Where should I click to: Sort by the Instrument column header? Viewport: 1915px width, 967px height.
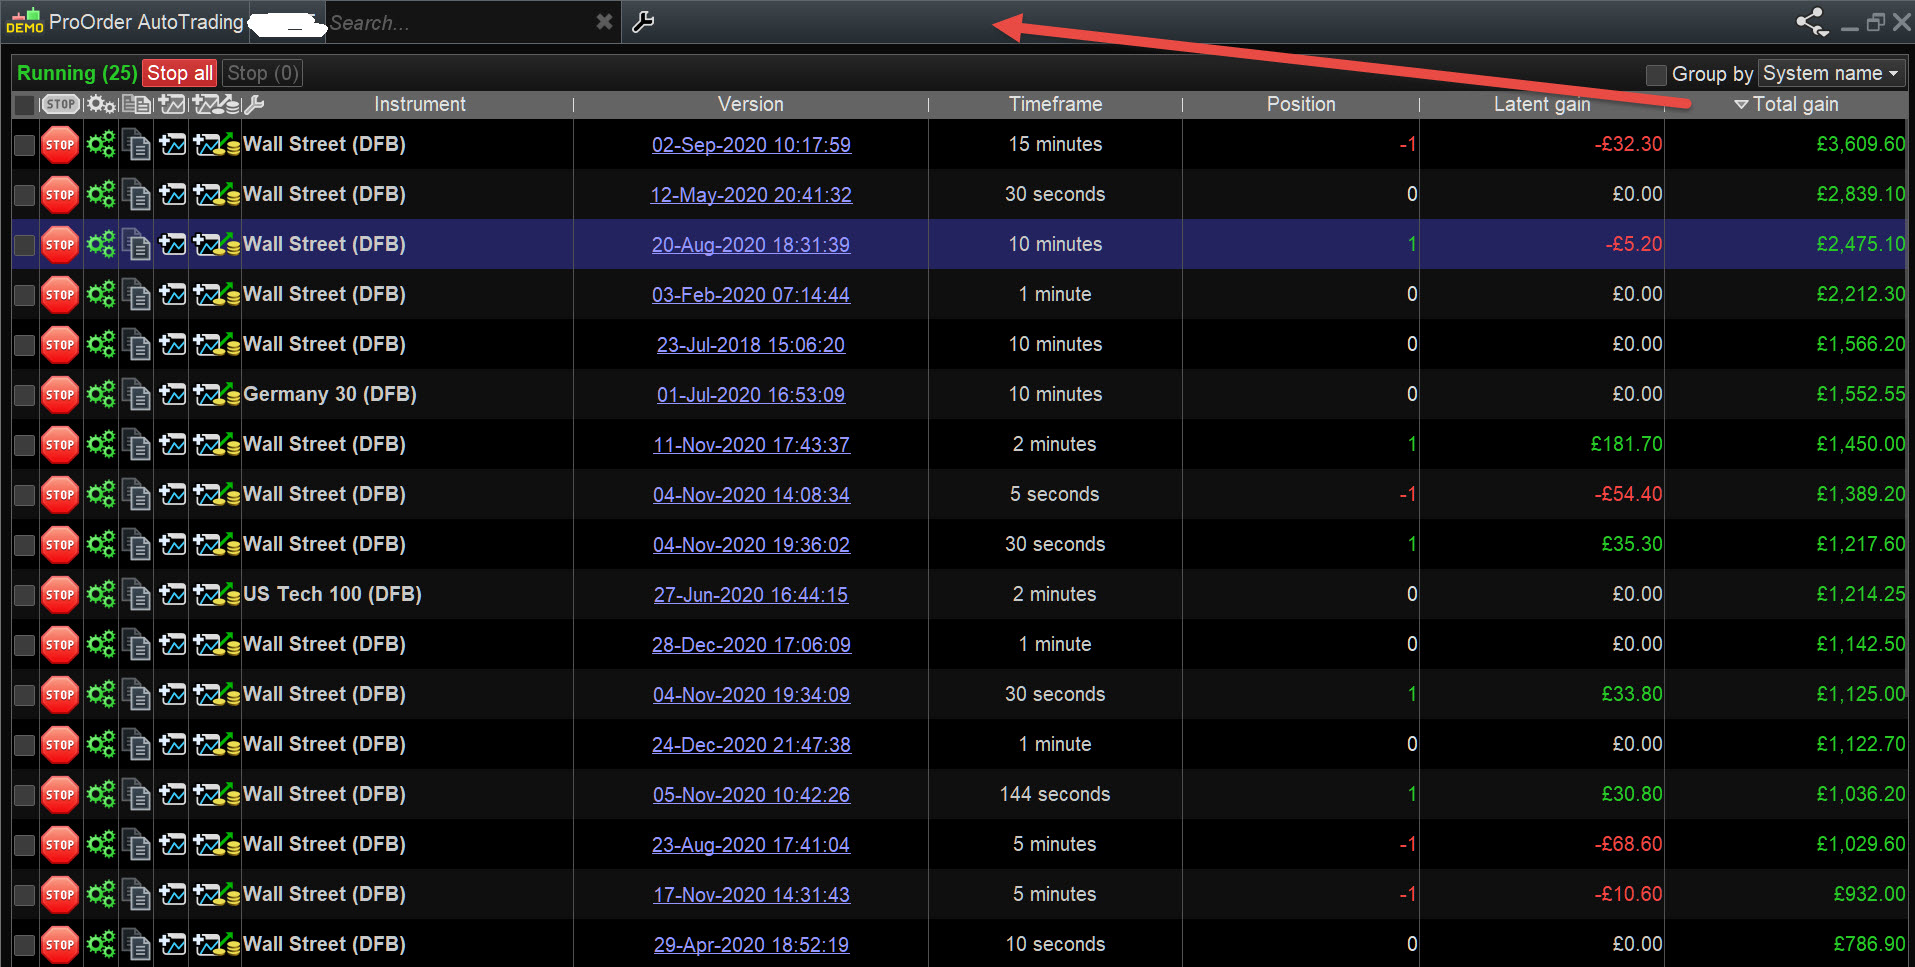click(420, 104)
